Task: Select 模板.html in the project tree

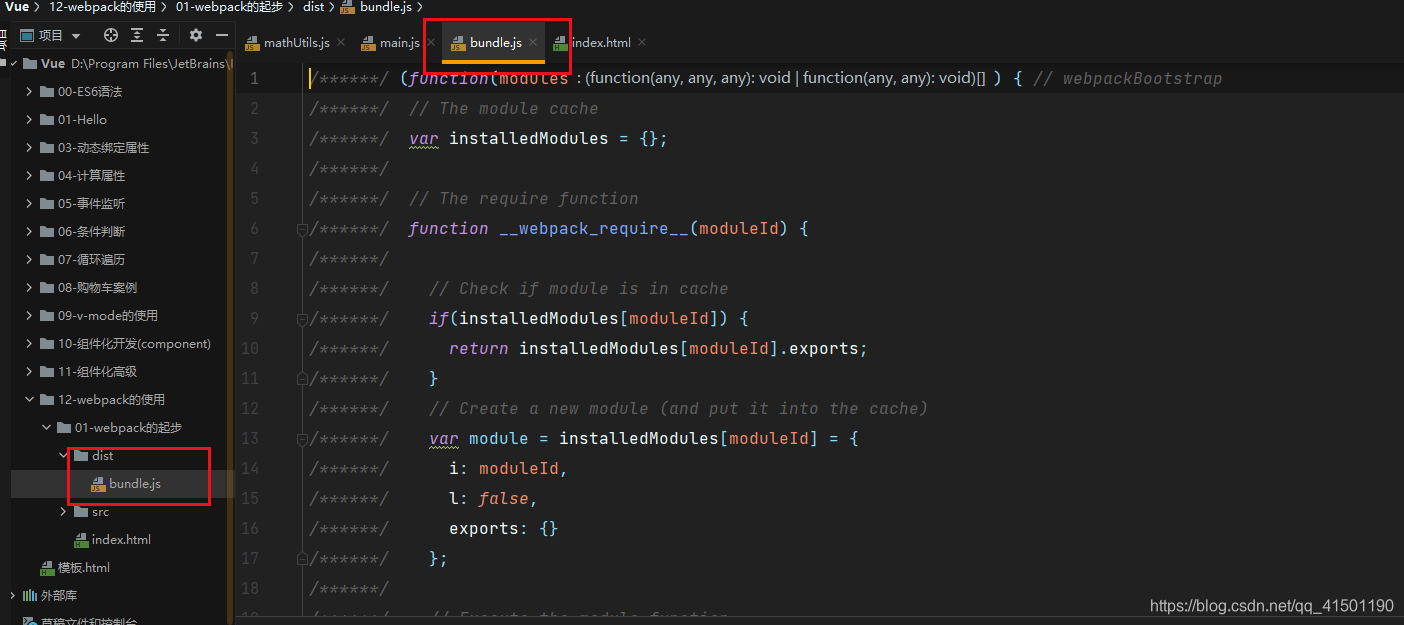Action: pos(84,567)
